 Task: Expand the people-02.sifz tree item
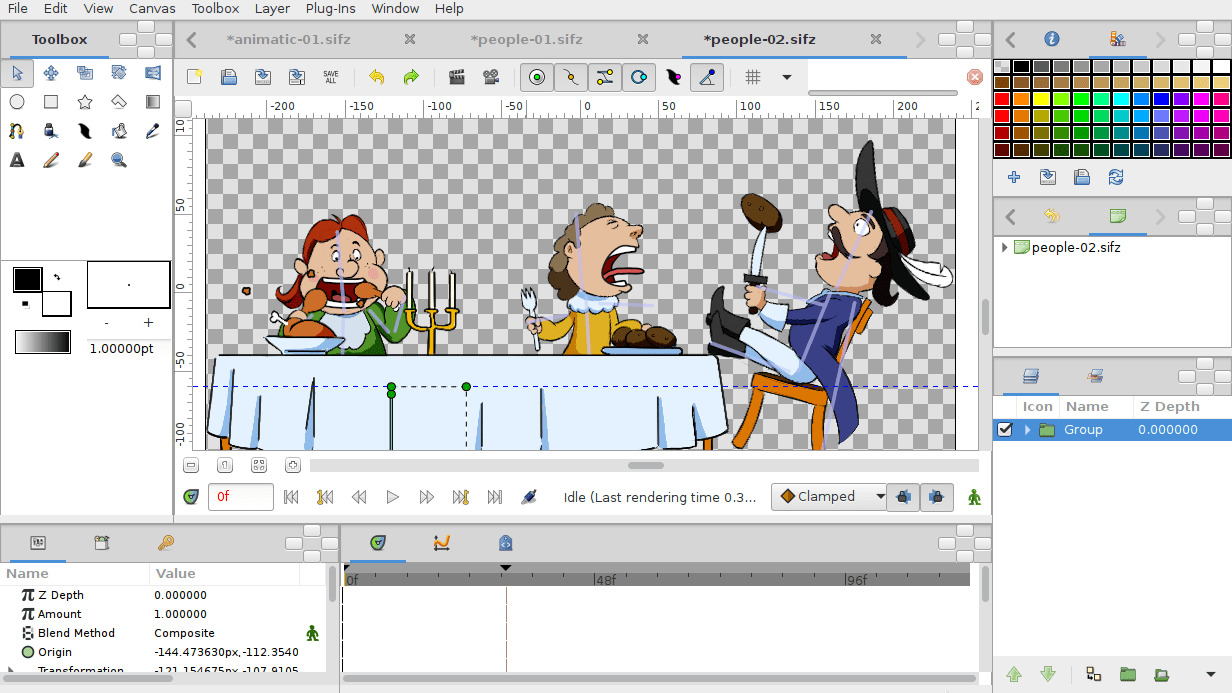(x=1004, y=247)
